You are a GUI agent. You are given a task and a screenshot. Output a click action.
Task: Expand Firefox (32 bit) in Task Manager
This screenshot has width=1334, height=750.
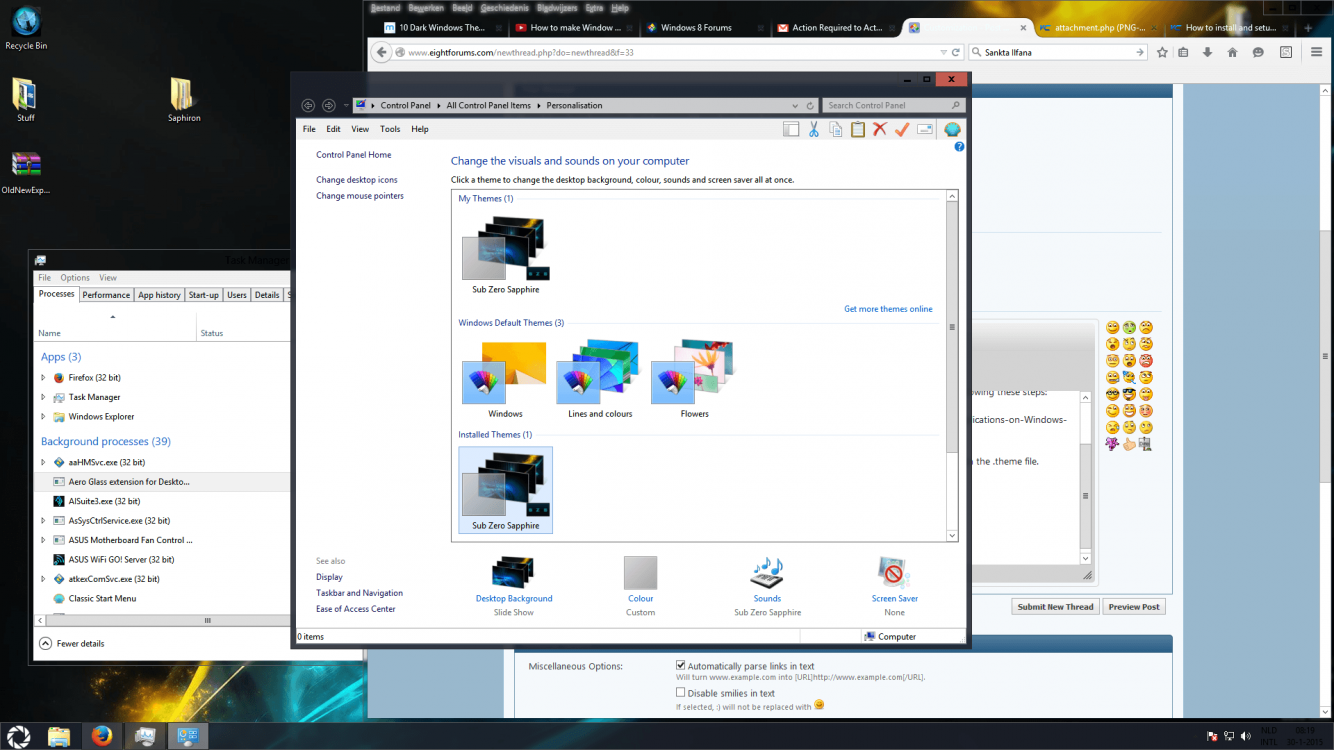(x=43, y=378)
